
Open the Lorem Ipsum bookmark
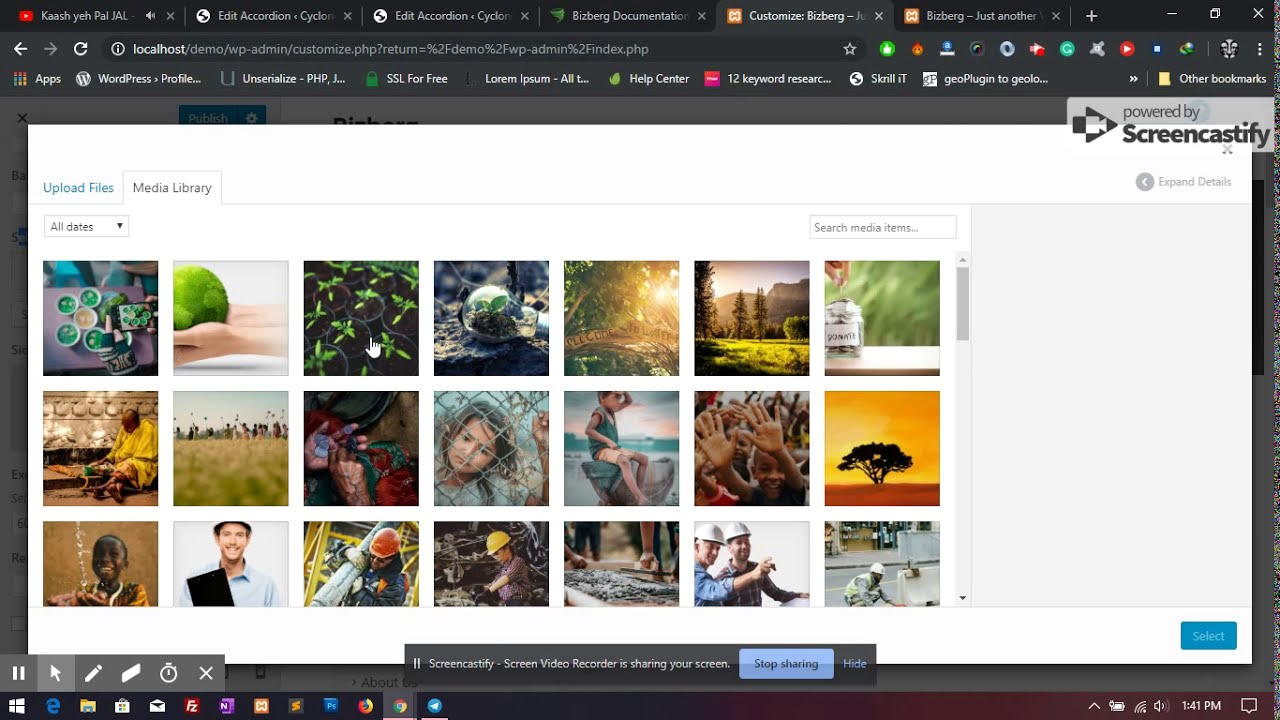point(527,79)
